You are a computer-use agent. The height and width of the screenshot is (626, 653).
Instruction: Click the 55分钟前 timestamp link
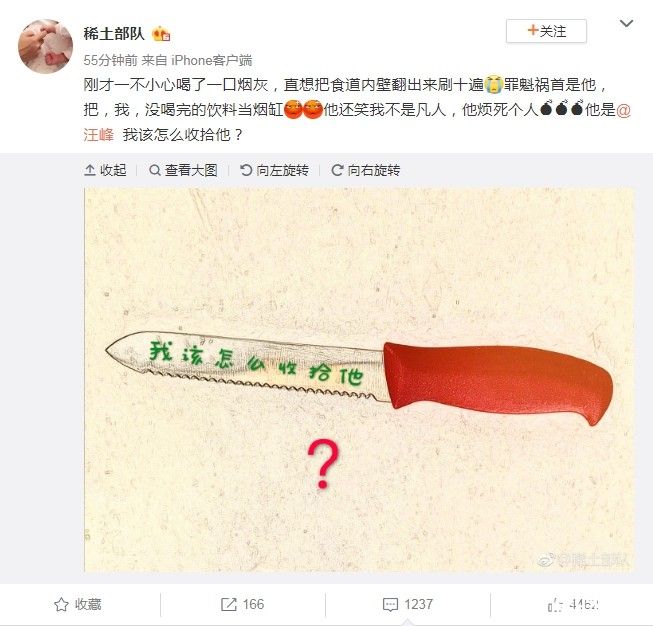[110, 60]
